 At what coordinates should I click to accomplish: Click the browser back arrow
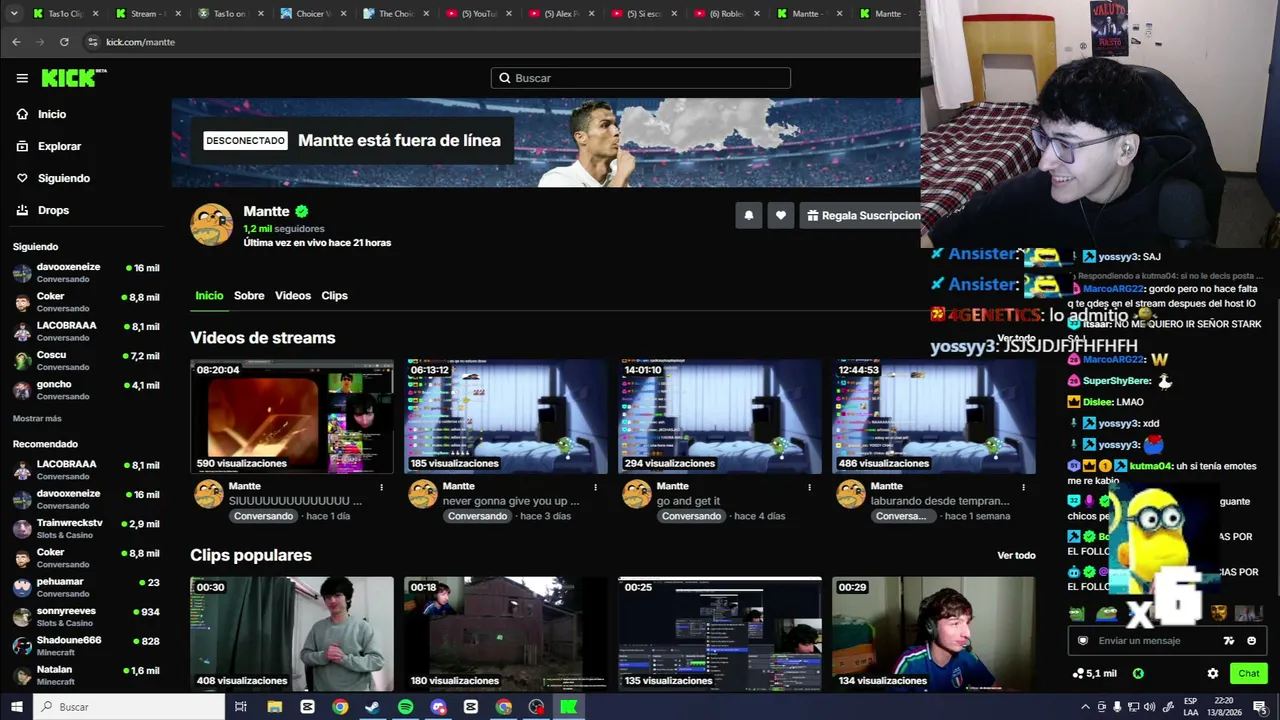click(16, 42)
